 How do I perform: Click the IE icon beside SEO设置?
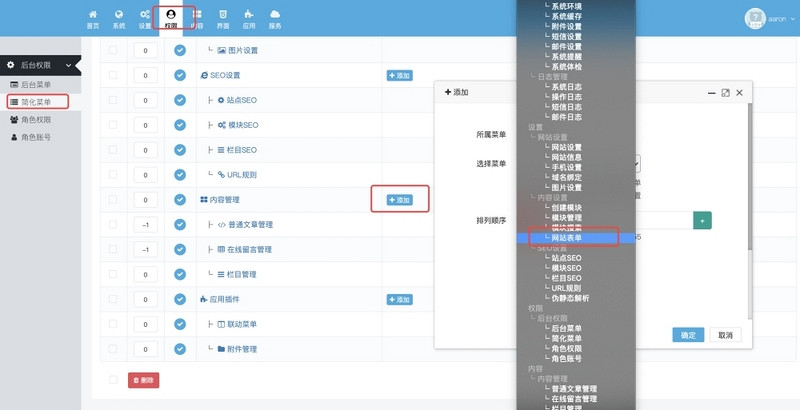204,75
